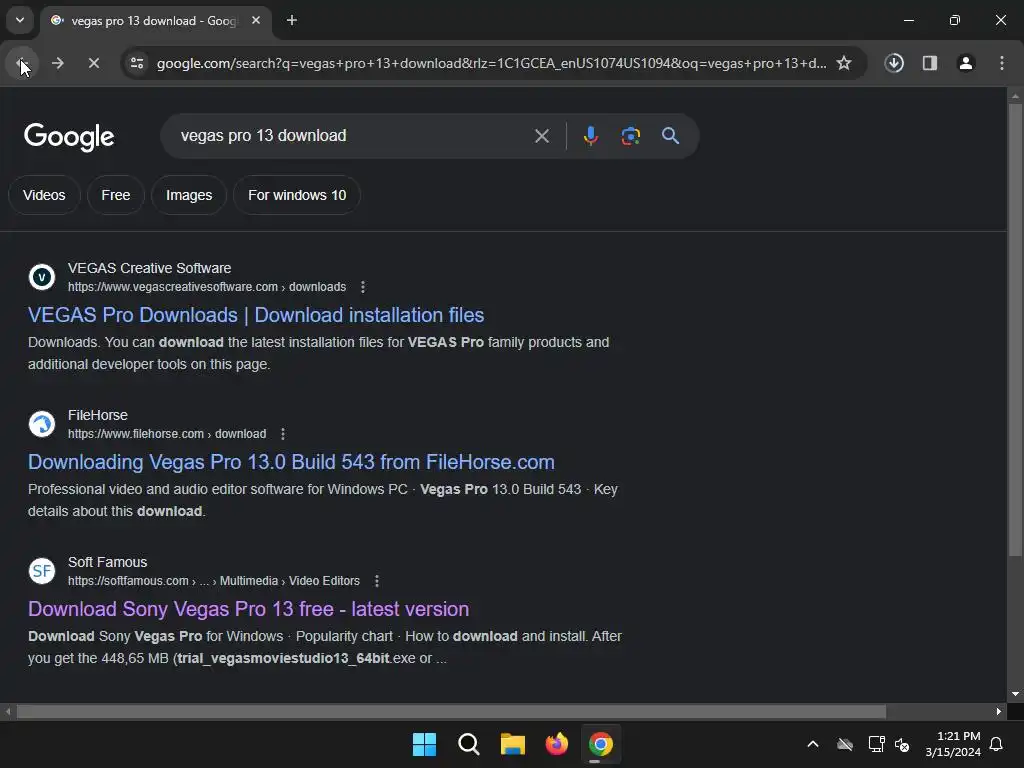Image resolution: width=1024 pixels, height=768 pixels.
Task: Open more options for Soft Famous result
Action: pyautogui.click(x=377, y=581)
